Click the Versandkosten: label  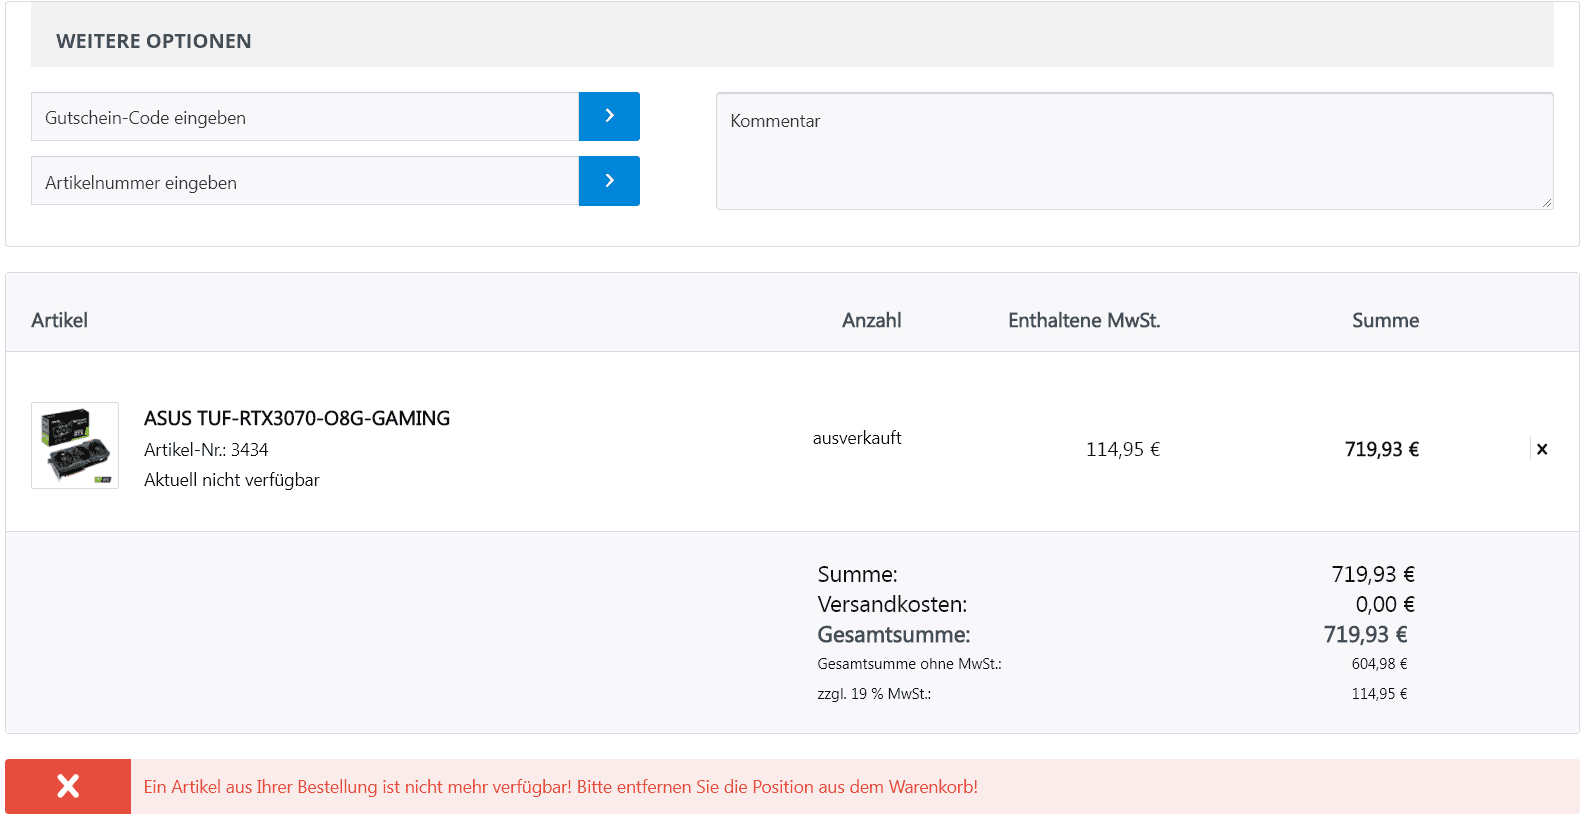[x=892, y=604]
